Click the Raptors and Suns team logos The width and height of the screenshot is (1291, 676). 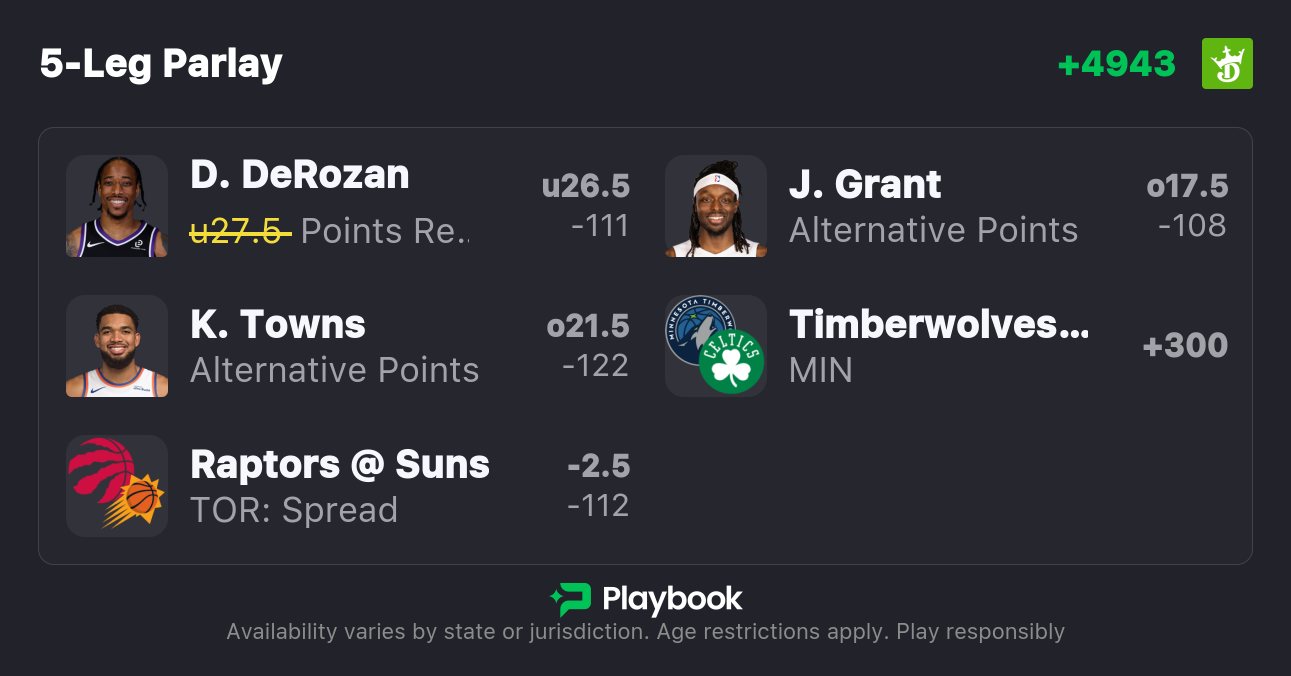pyautogui.click(x=117, y=486)
